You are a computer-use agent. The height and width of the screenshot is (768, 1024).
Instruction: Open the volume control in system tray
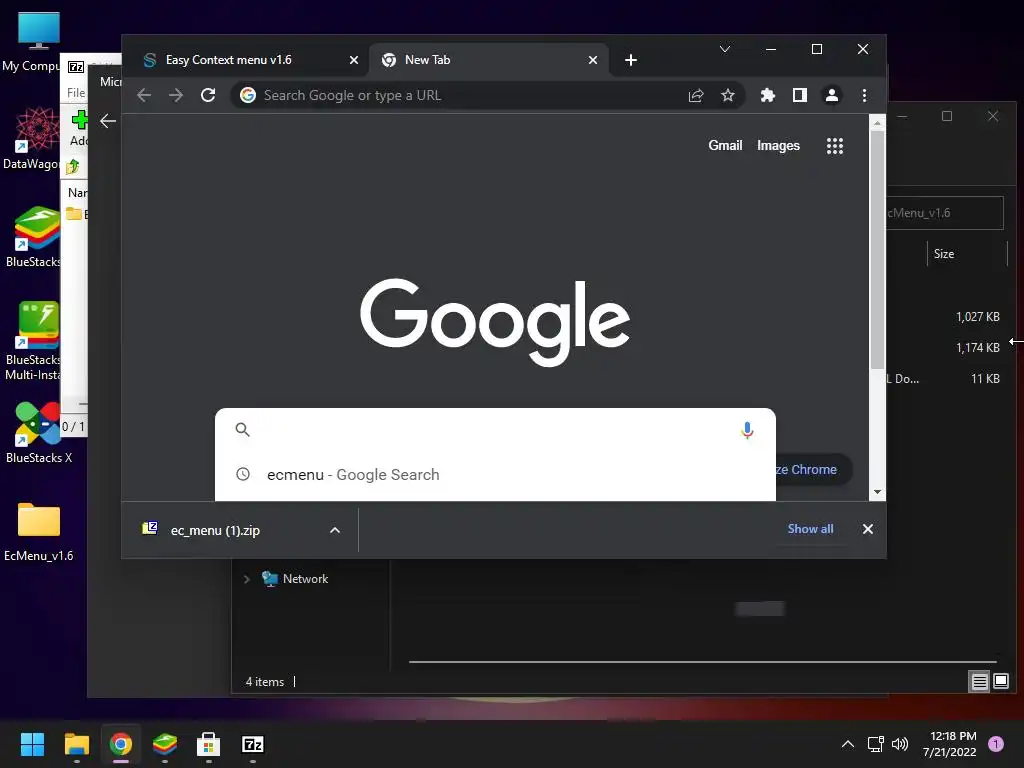point(900,744)
